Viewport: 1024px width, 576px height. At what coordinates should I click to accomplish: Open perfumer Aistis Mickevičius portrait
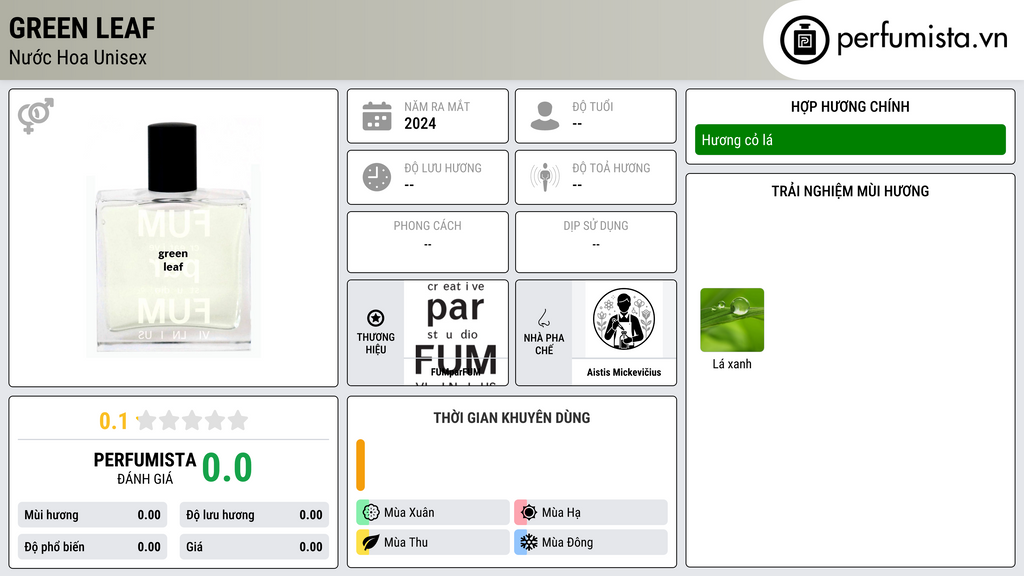click(x=624, y=320)
